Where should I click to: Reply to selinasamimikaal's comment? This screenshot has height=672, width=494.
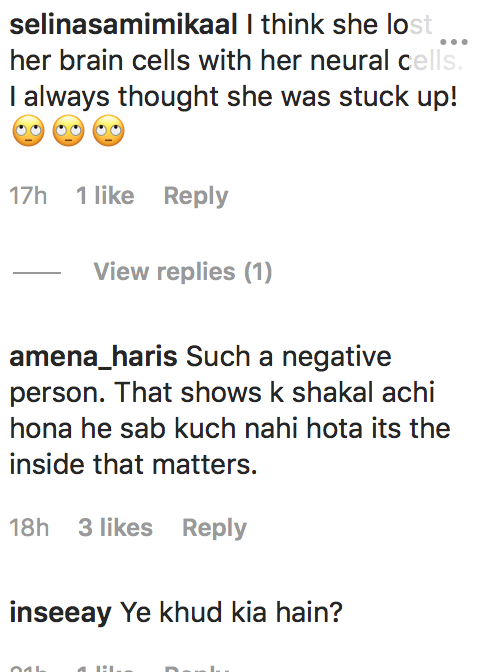[196, 197]
